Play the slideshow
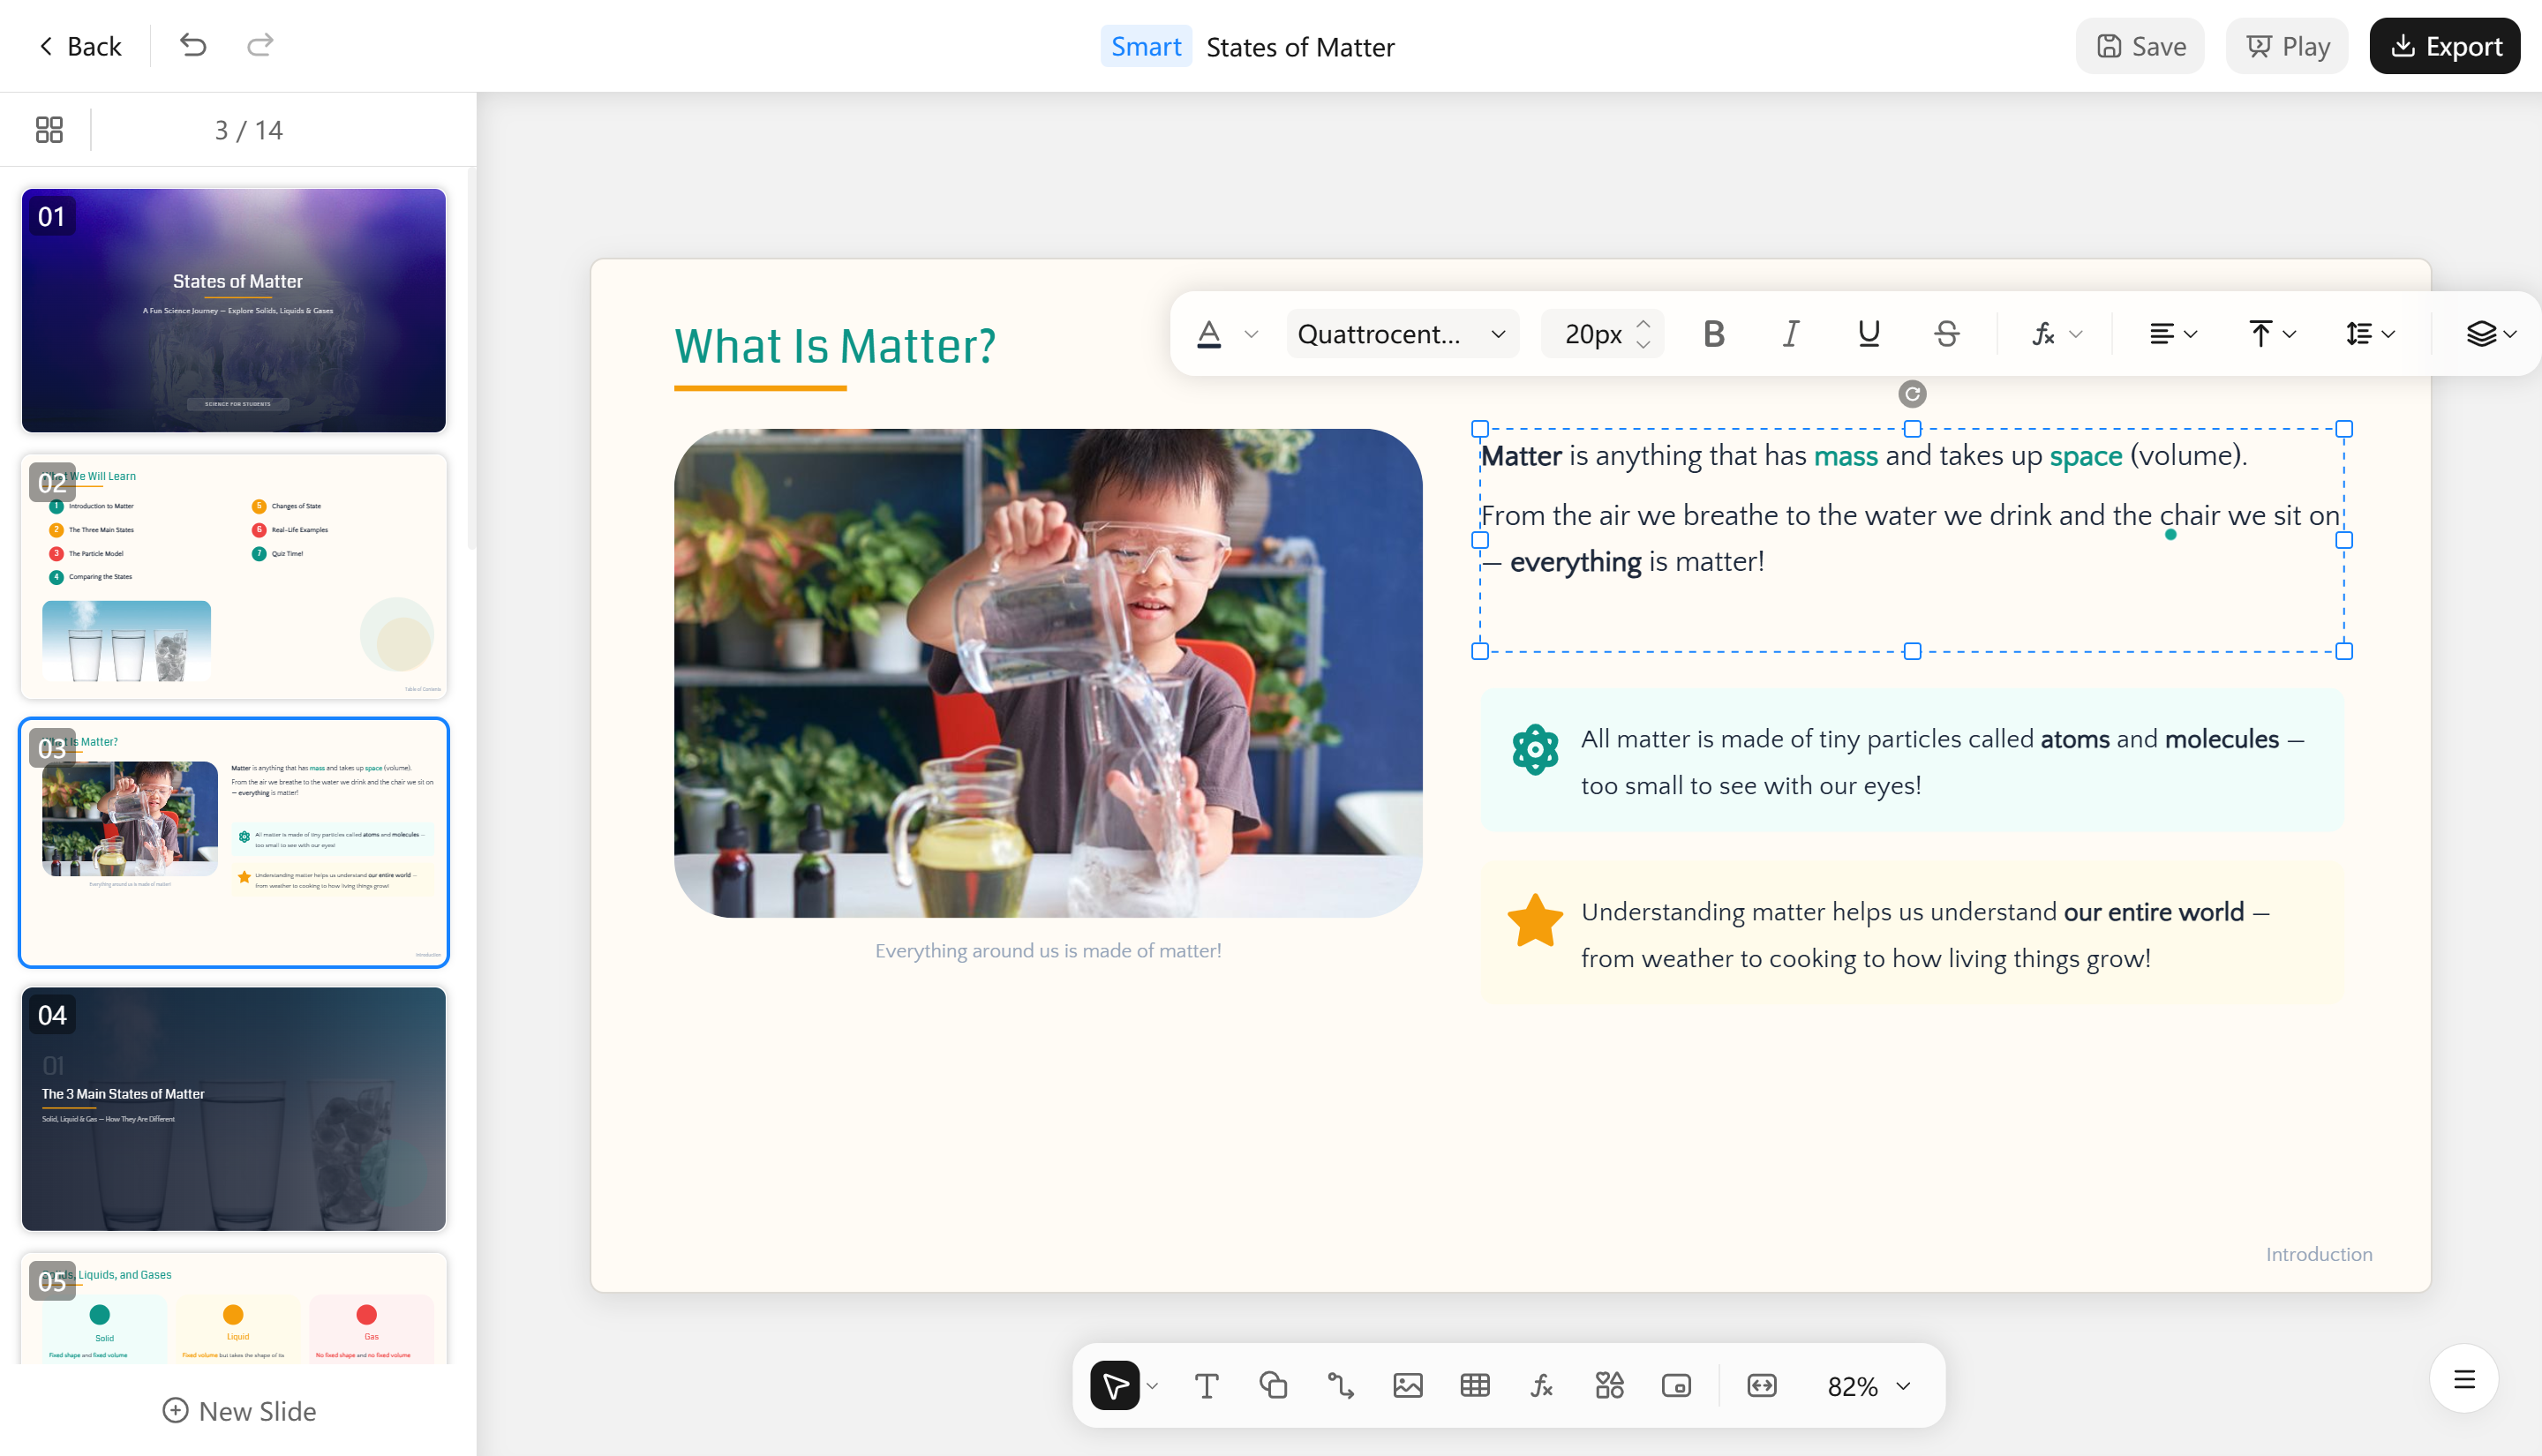 point(2287,46)
